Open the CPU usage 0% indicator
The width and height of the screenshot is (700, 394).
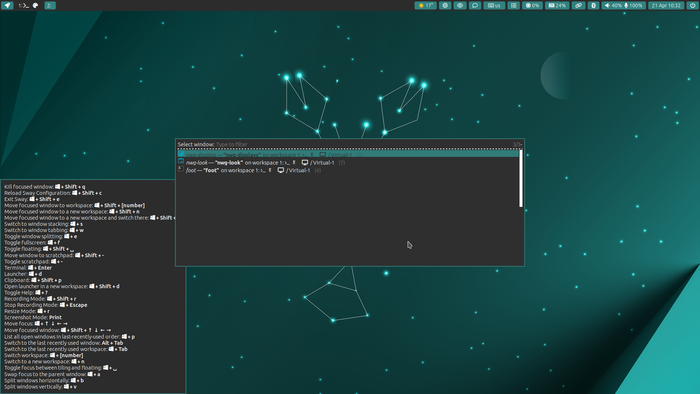tap(532, 5)
